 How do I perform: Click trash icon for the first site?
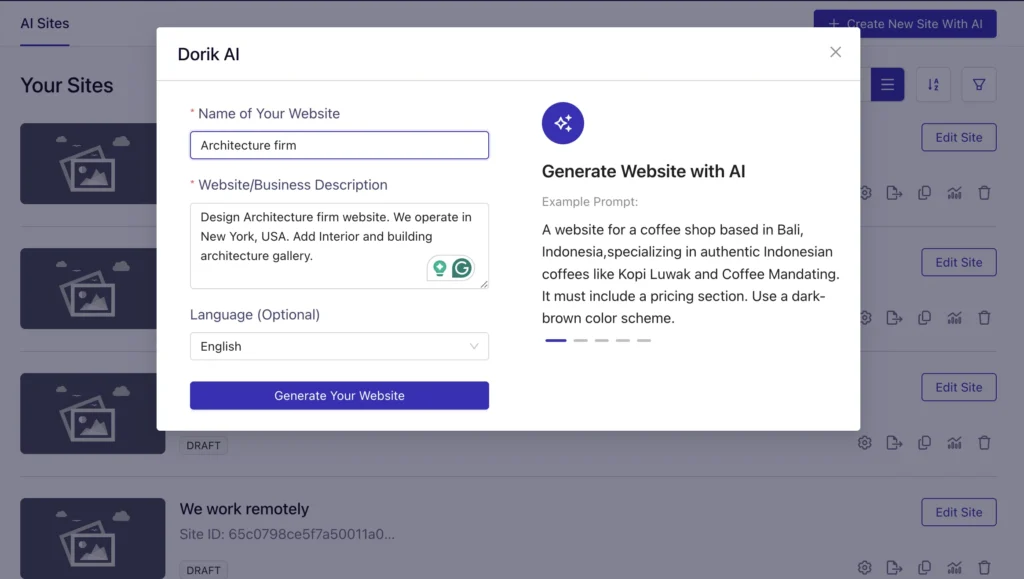984,193
